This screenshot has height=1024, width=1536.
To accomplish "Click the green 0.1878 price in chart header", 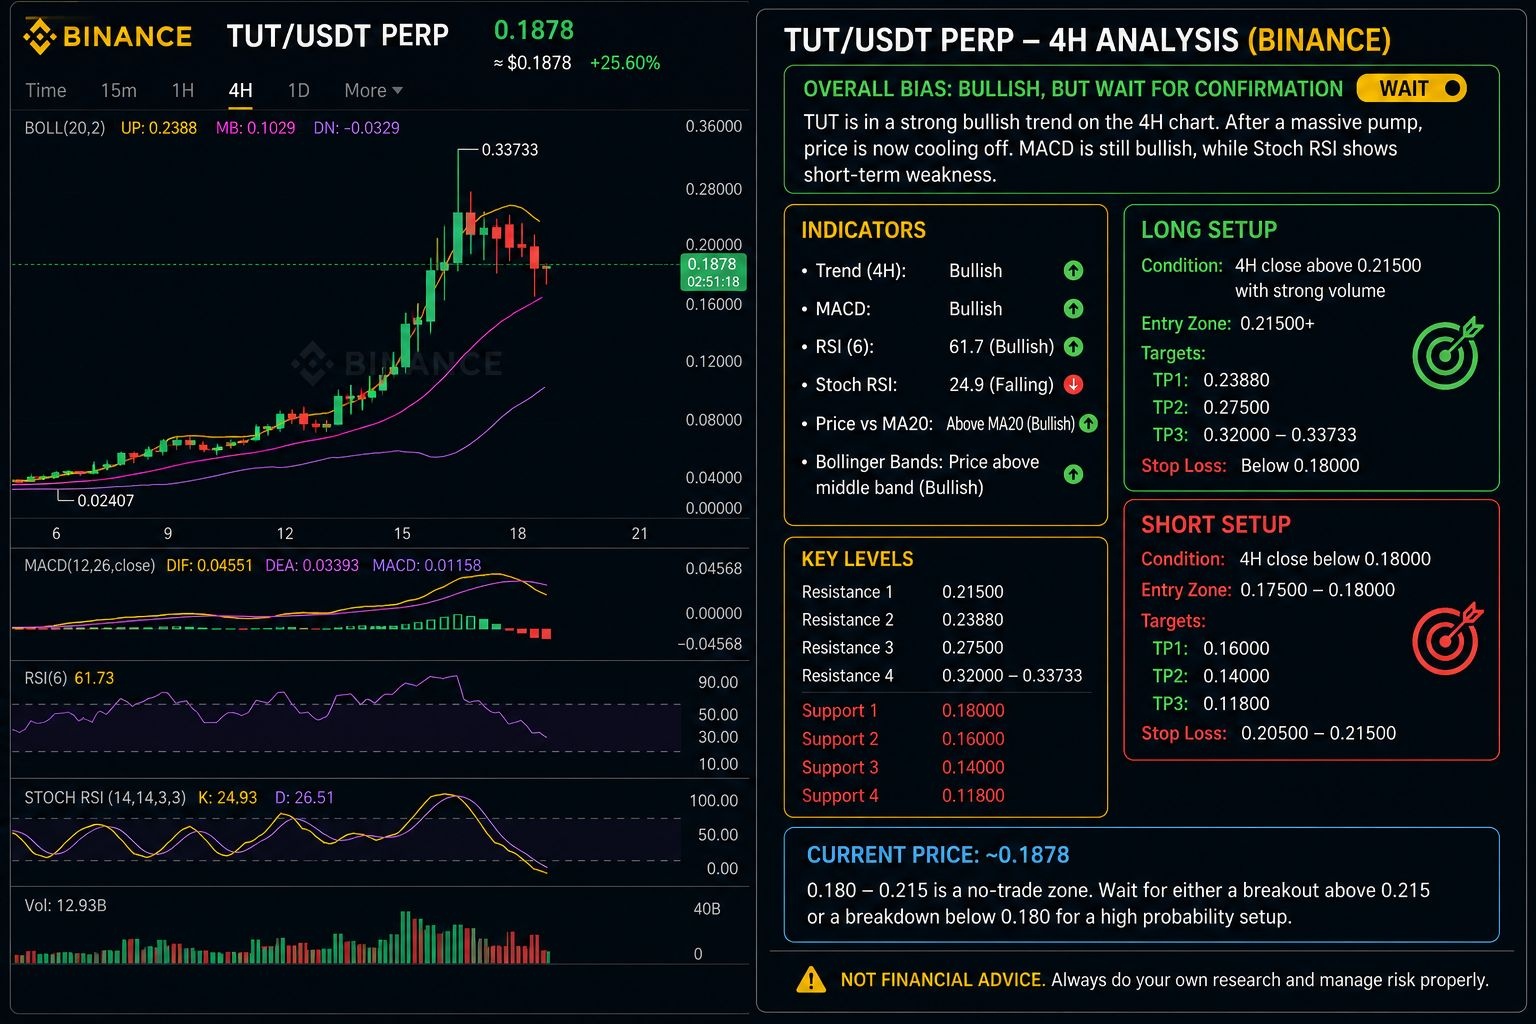I will [534, 30].
